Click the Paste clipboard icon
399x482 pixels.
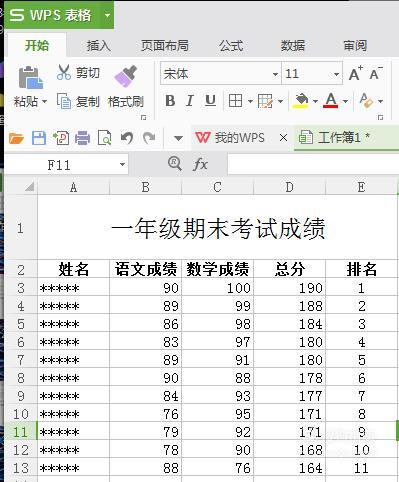[x=30, y=78]
